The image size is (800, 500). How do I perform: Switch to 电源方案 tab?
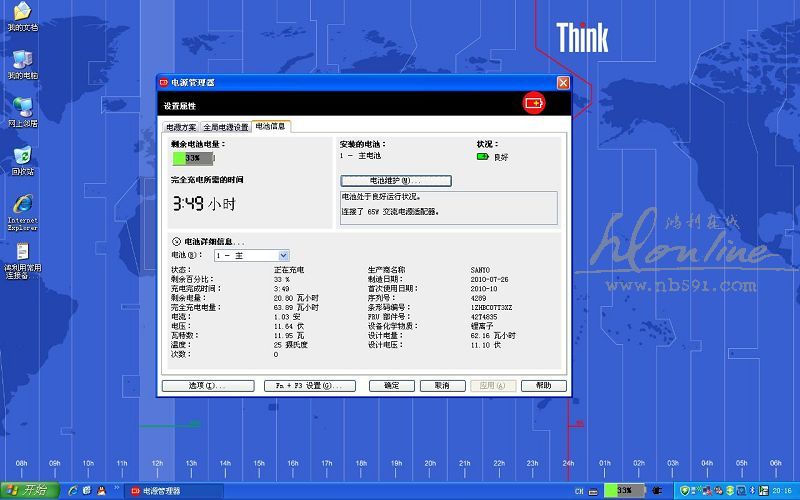click(x=182, y=127)
